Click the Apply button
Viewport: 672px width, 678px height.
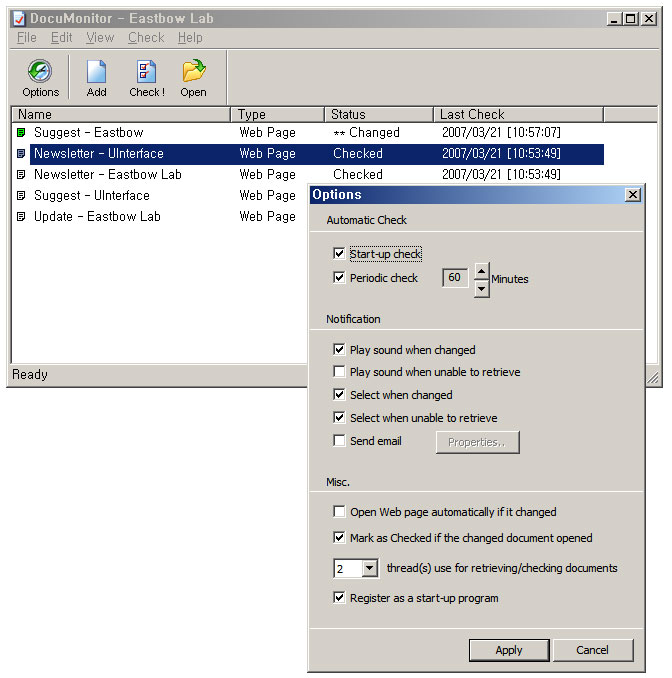509,650
